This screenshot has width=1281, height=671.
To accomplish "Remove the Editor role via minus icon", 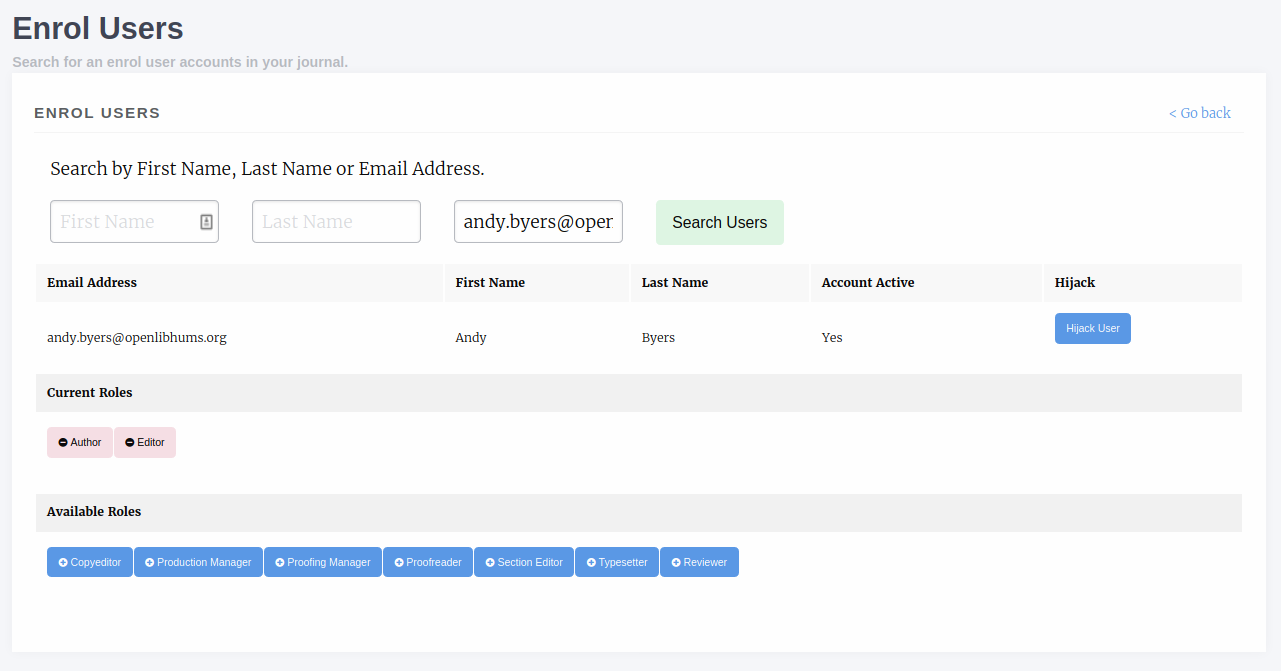I will click(x=130, y=443).
